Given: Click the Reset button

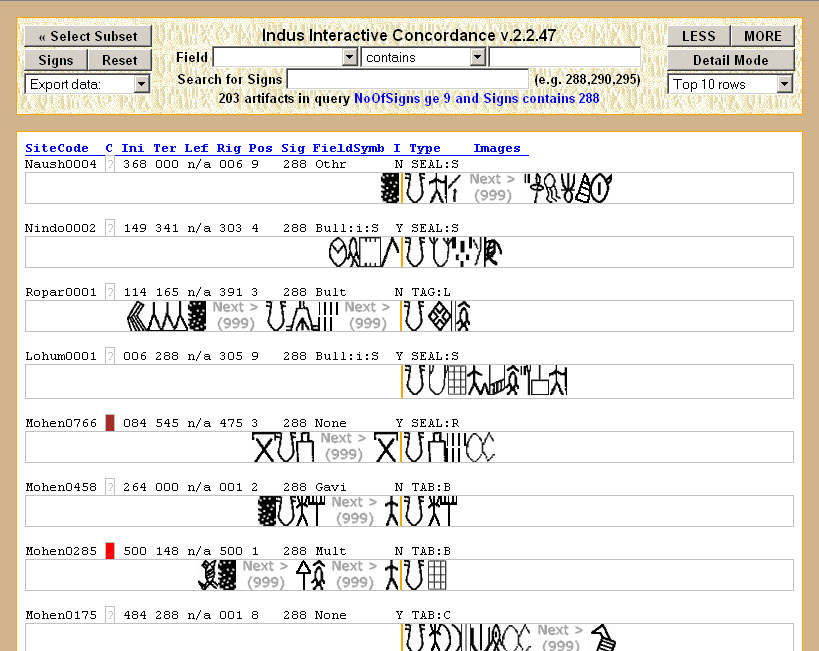Looking at the screenshot, I should [x=120, y=60].
